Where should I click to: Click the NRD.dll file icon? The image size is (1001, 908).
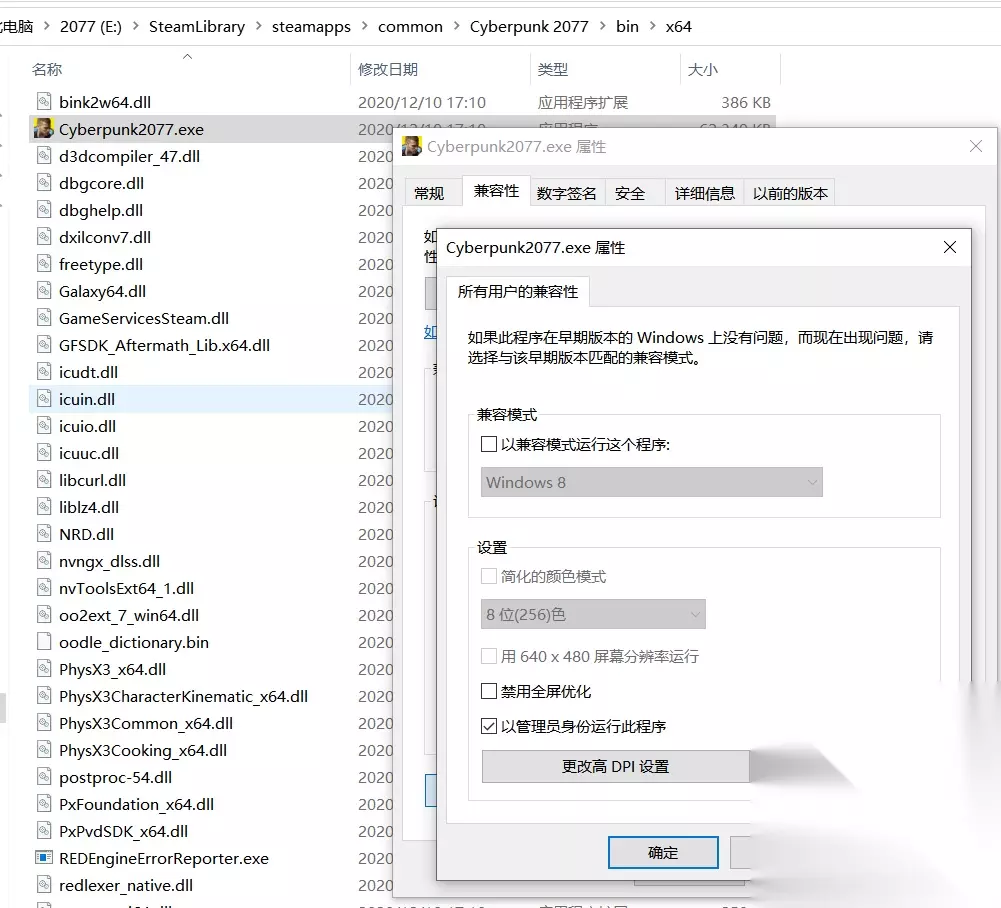click(43, 534)
